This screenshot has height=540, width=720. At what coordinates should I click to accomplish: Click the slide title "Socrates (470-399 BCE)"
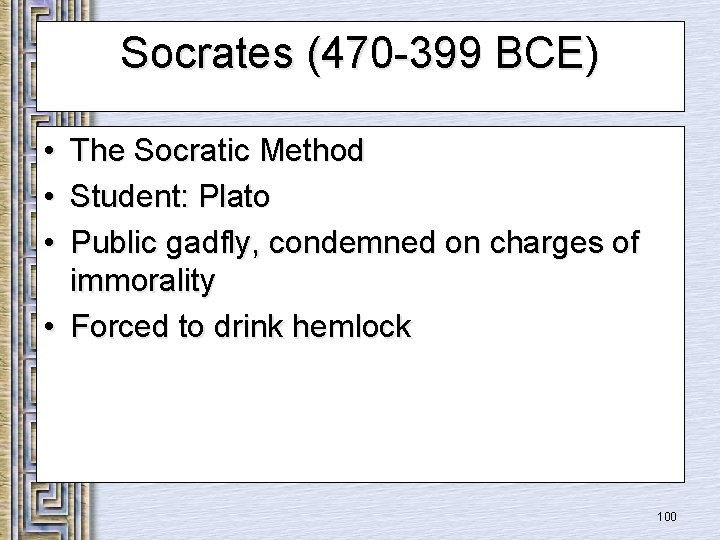[x=360, y=54]
